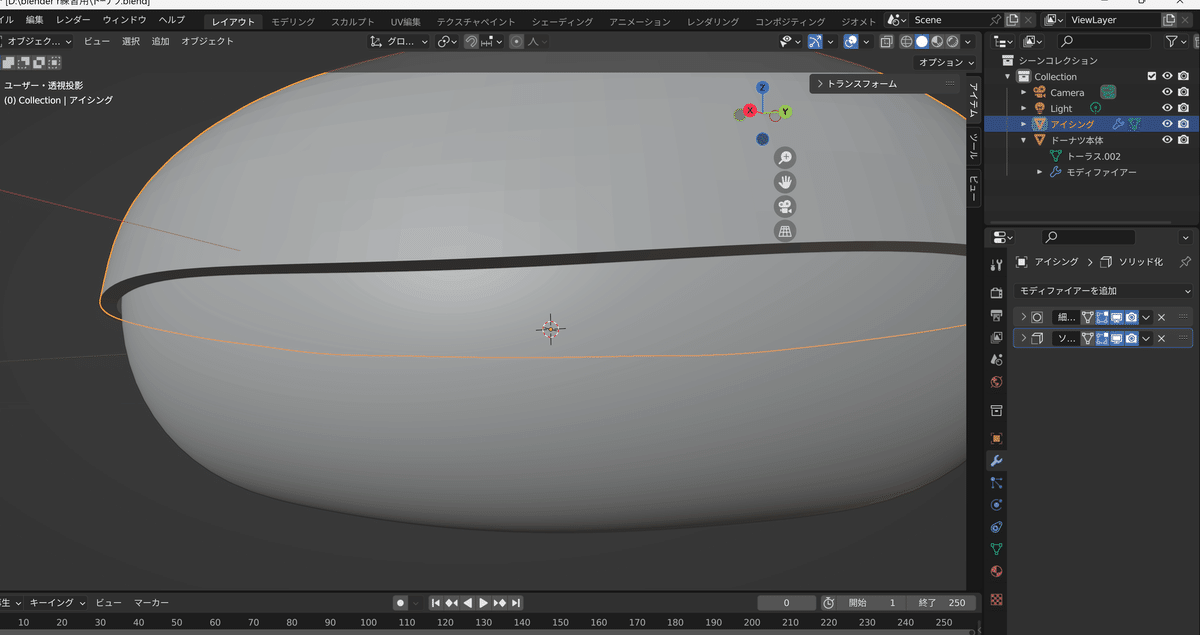
Task: Hide アイシング in viewport via eye icon
Action: coord(1167,124)
